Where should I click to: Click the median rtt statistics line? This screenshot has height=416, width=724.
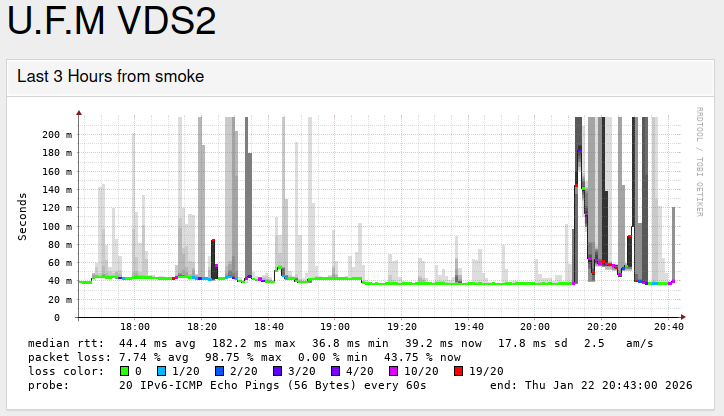click(x=340, y=343)
